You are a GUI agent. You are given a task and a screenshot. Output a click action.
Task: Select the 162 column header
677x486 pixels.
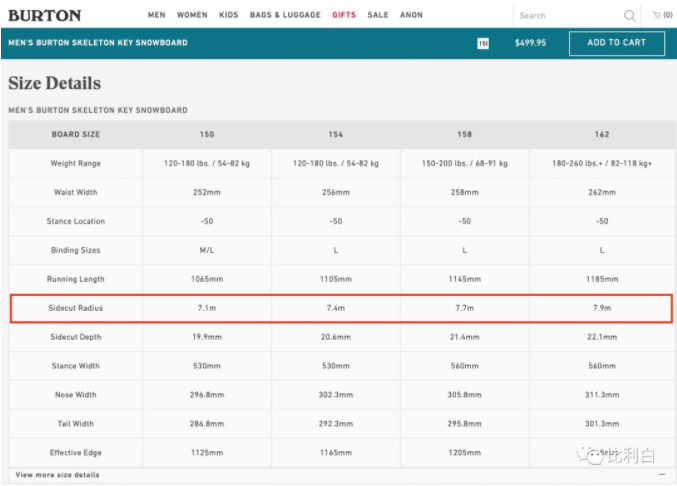coord(602,134)
